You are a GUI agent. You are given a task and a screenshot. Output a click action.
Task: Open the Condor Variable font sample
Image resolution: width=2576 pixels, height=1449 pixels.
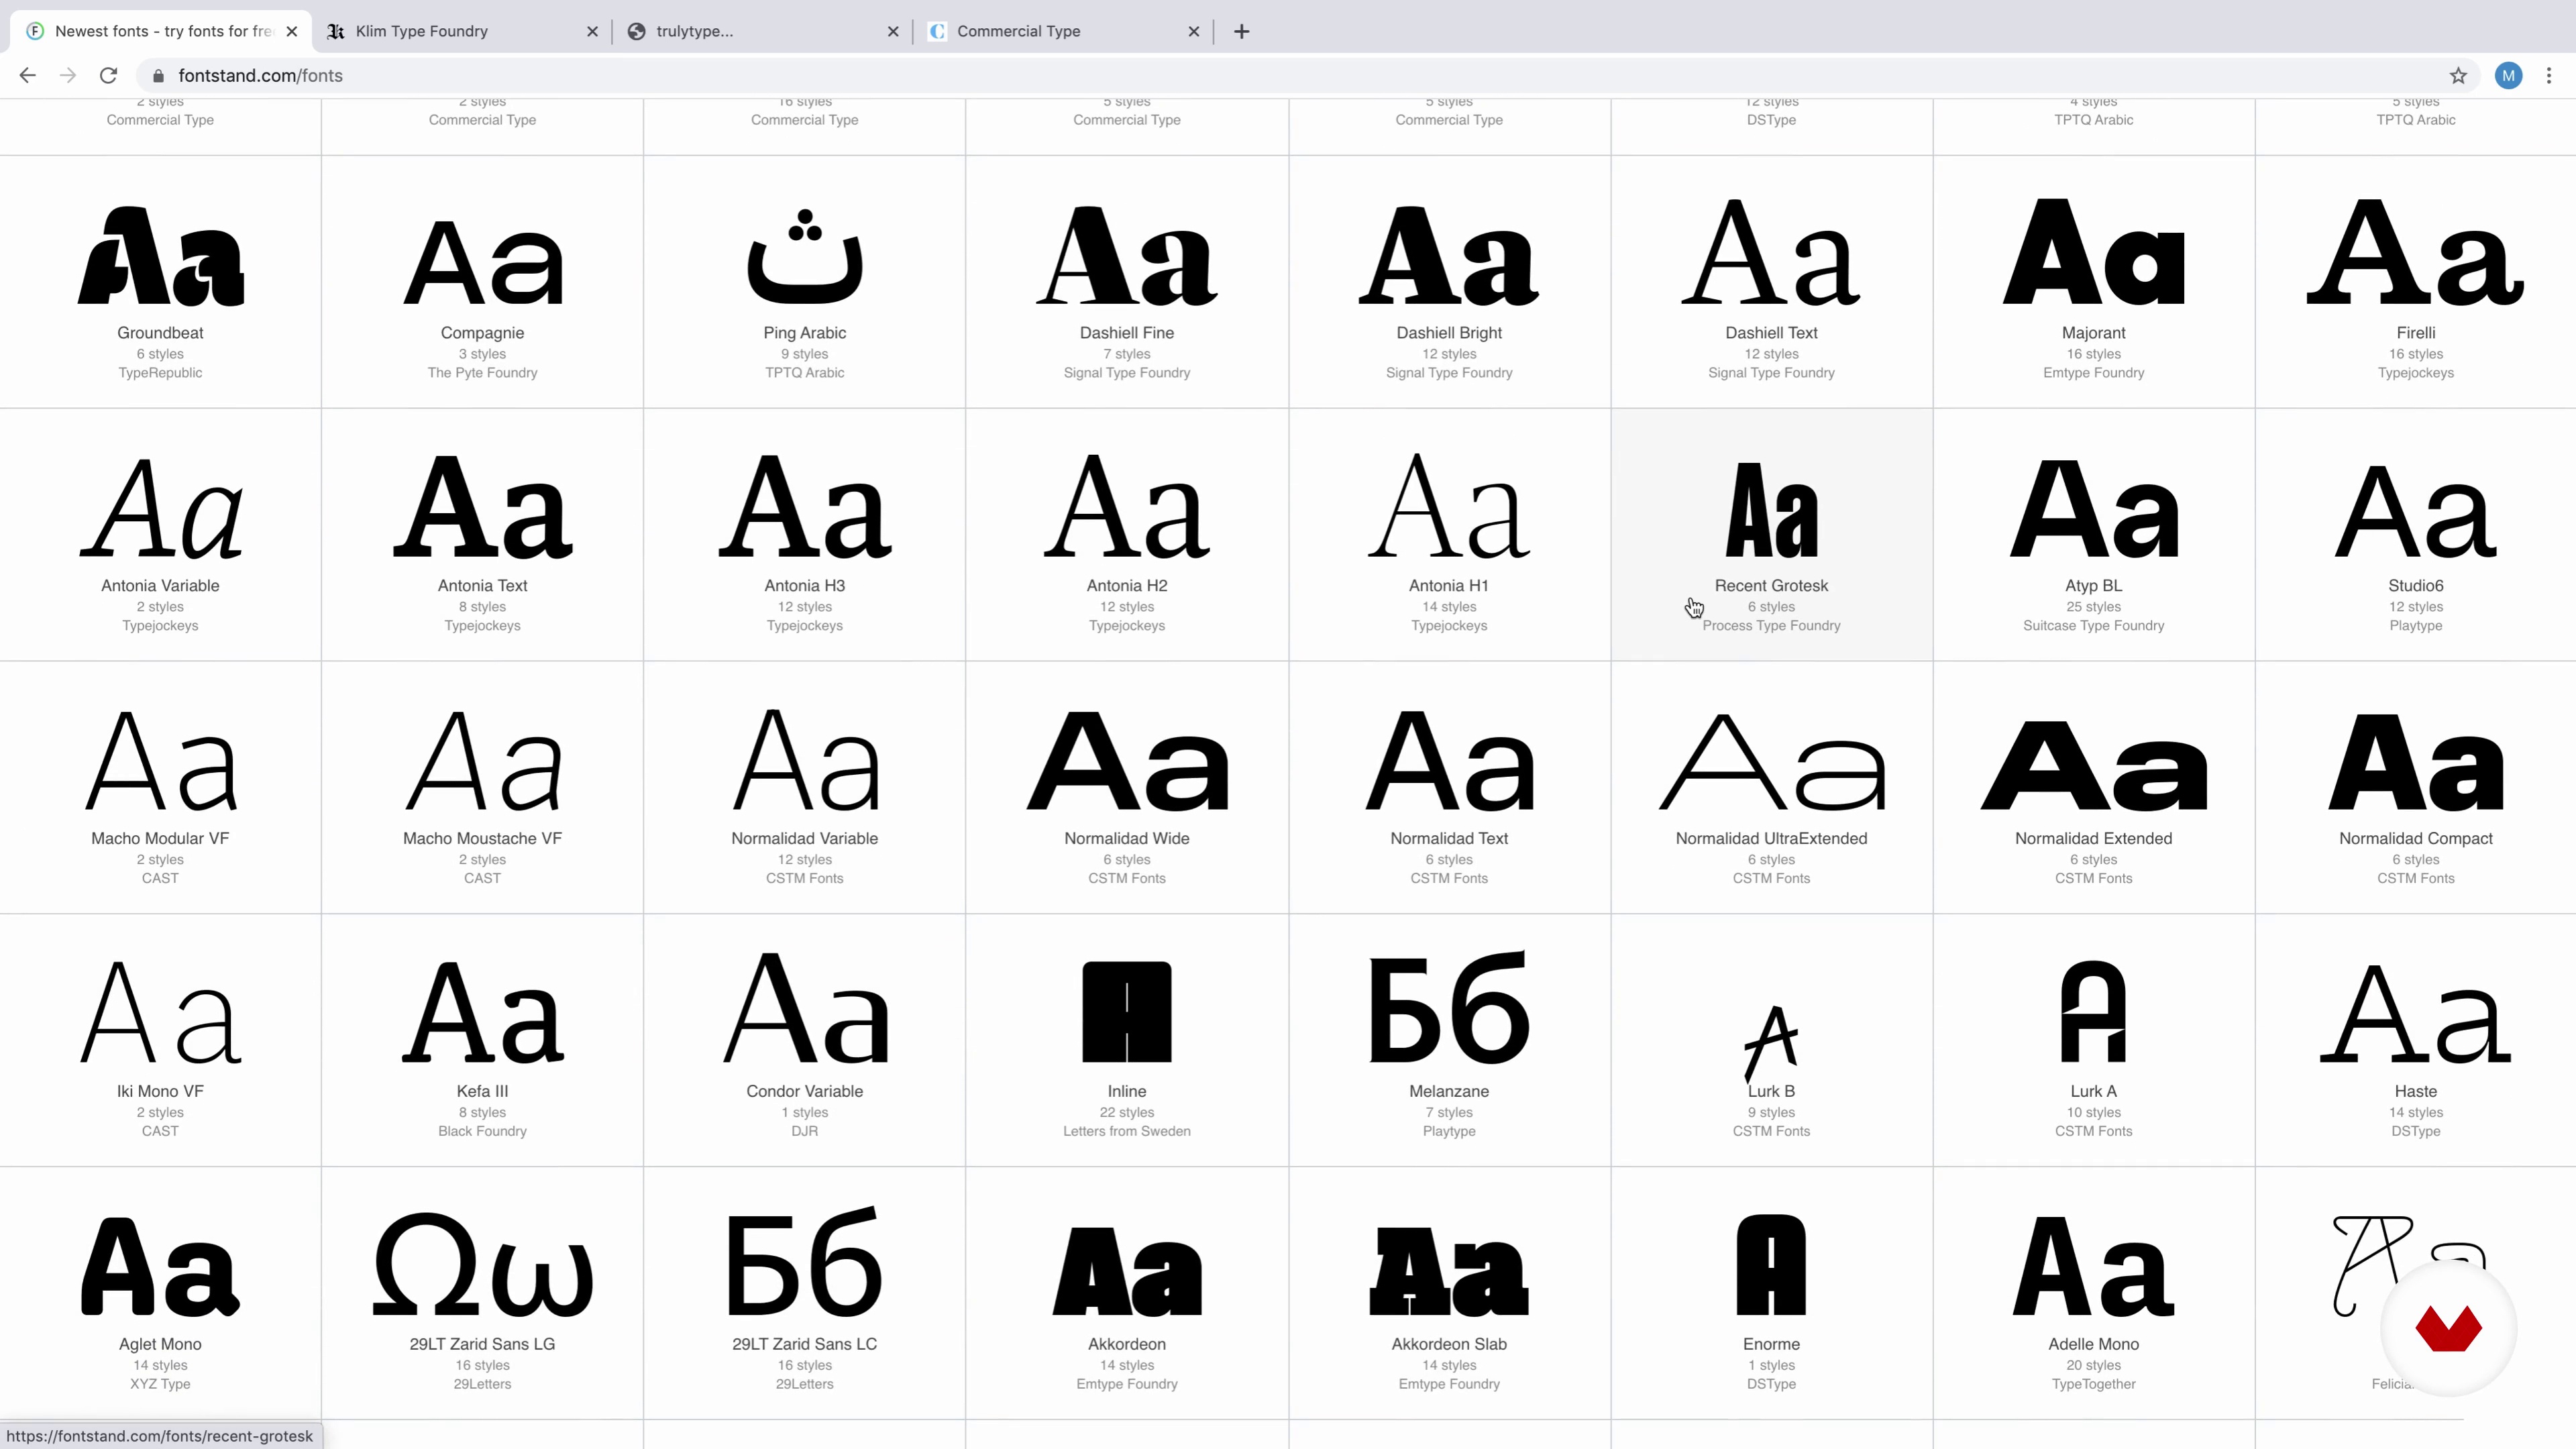[804, 1008]
